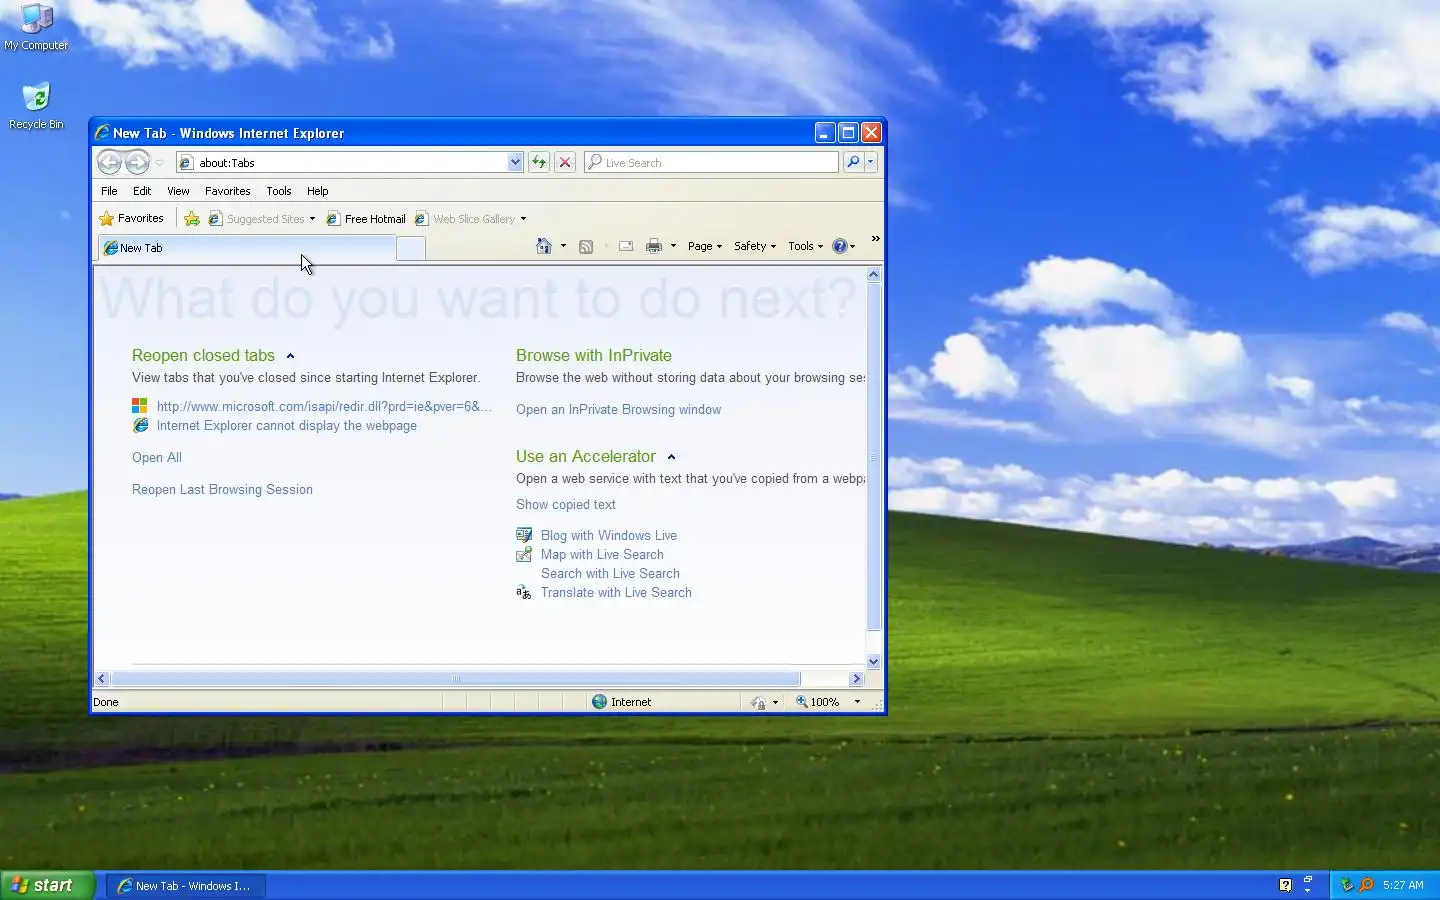Open the View menu
1440x900 pixels.
(178, 191)
